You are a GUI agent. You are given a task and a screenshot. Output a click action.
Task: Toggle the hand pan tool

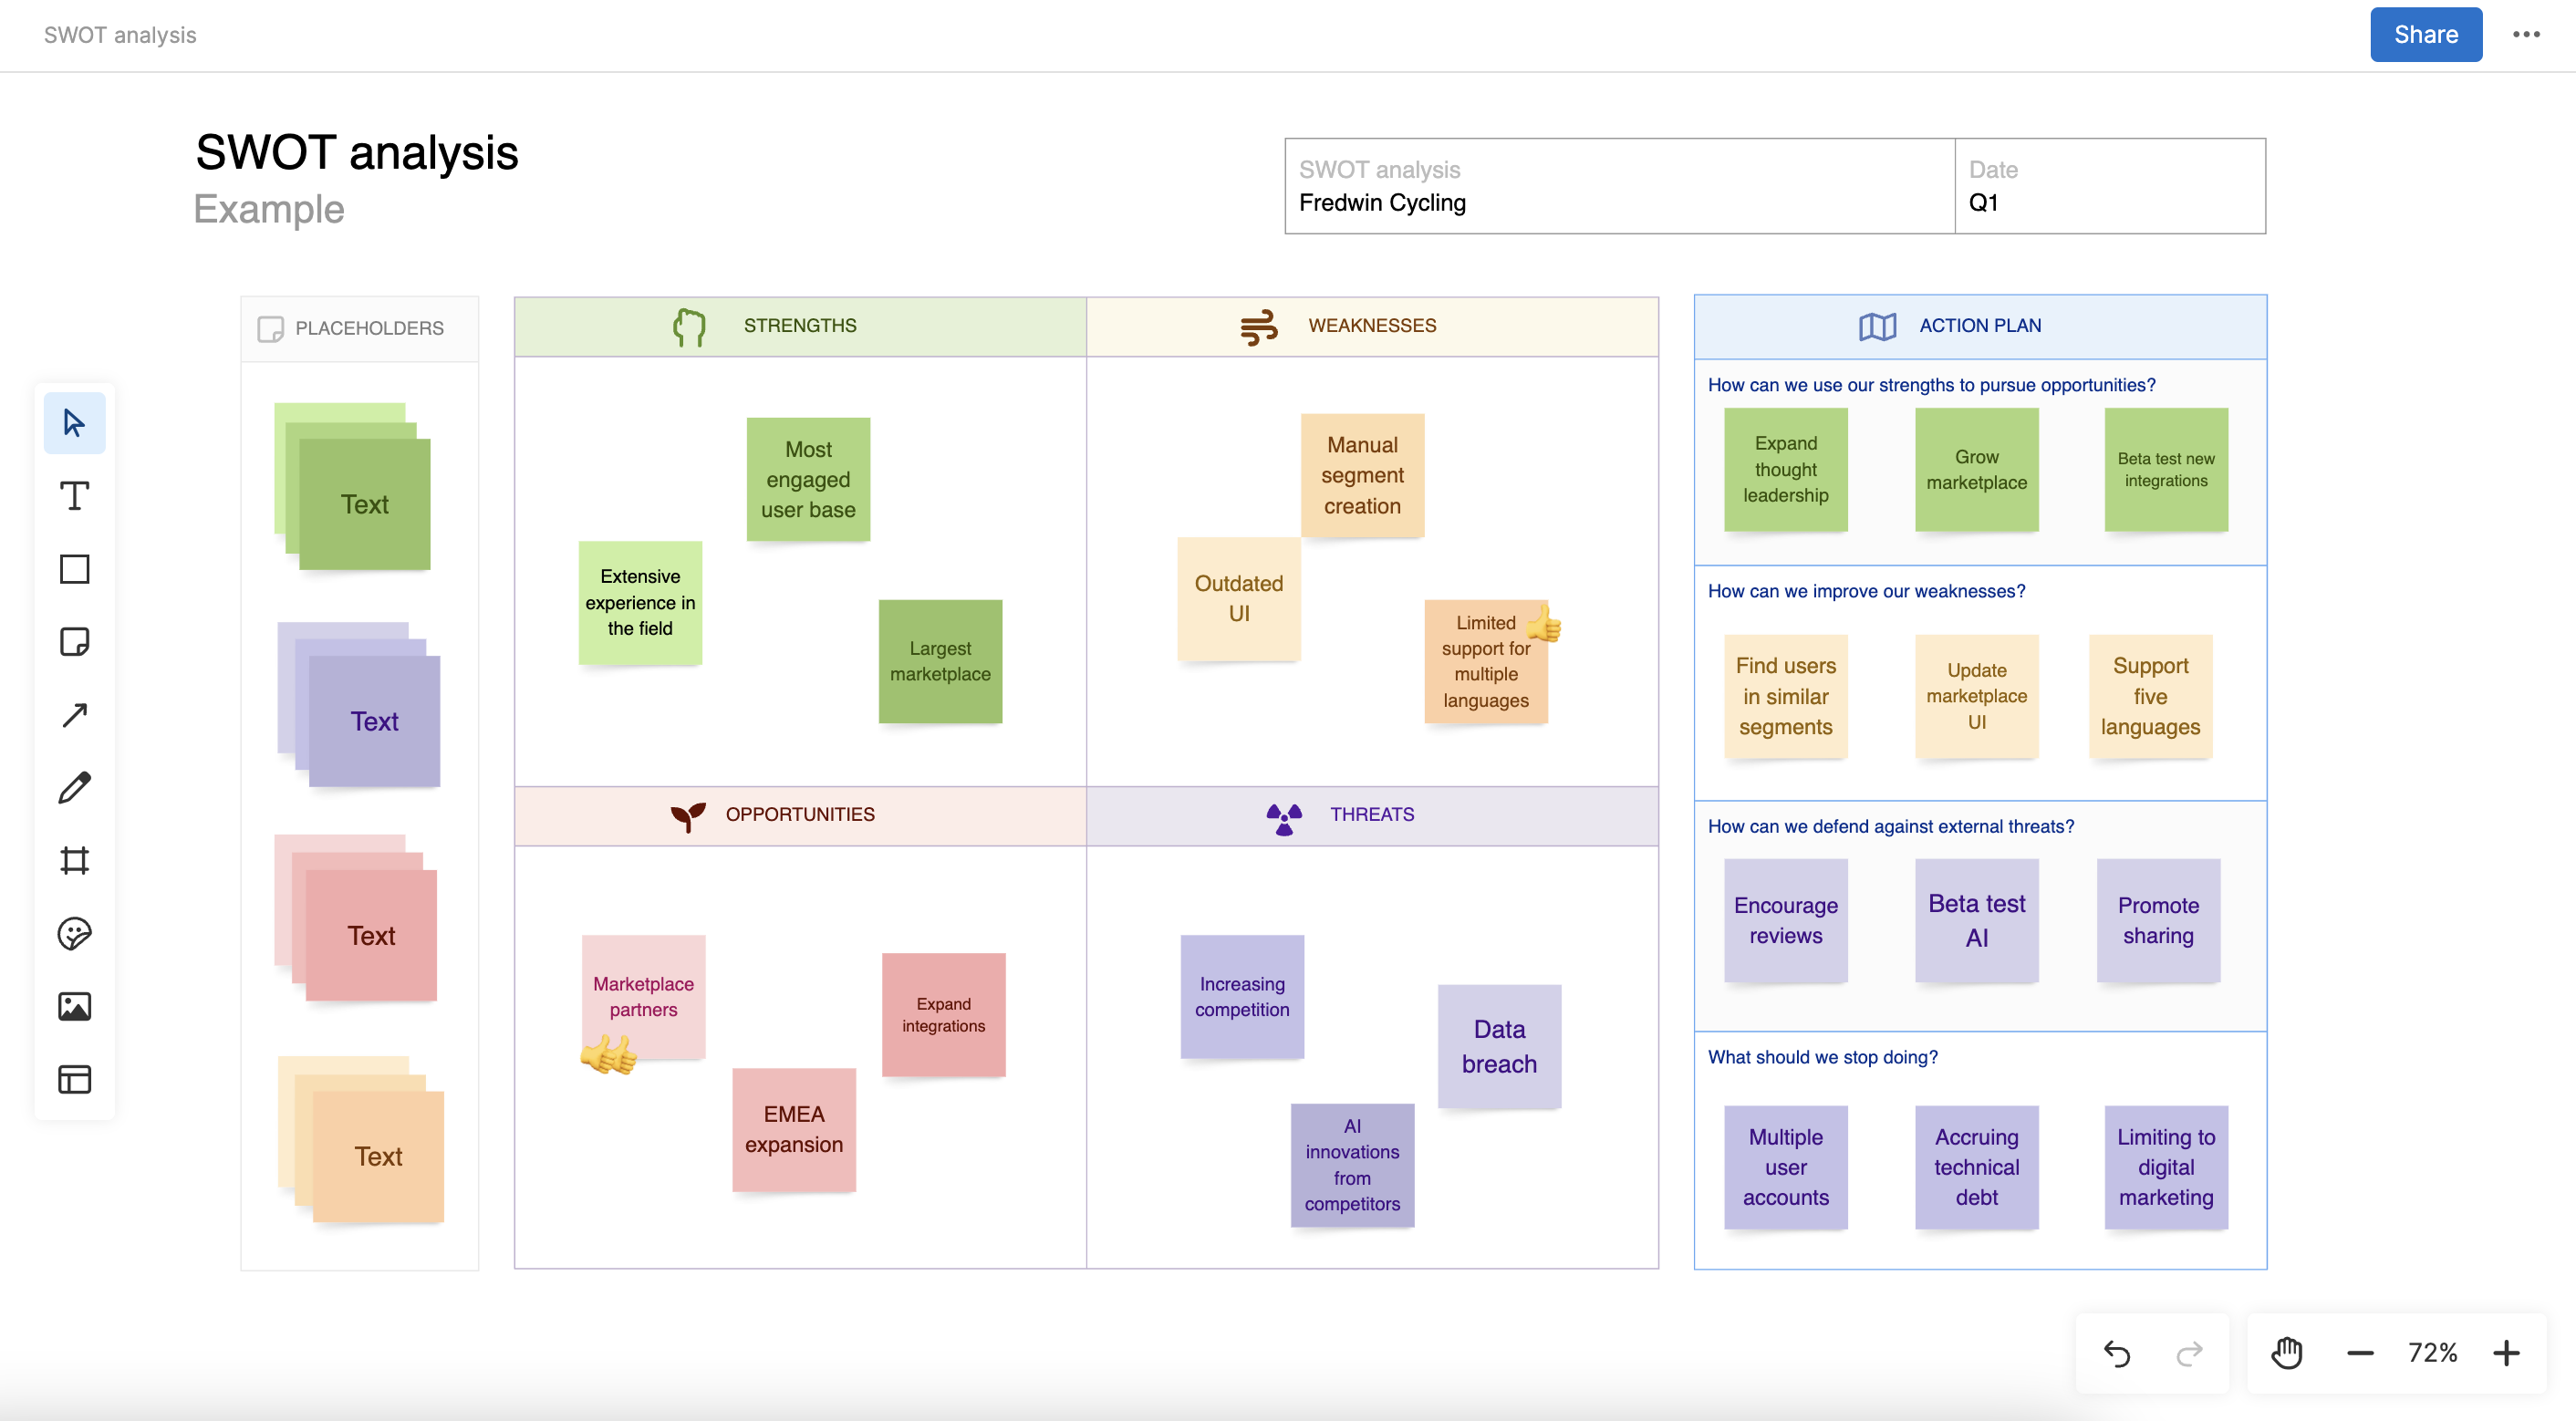coord(2287,1353)
